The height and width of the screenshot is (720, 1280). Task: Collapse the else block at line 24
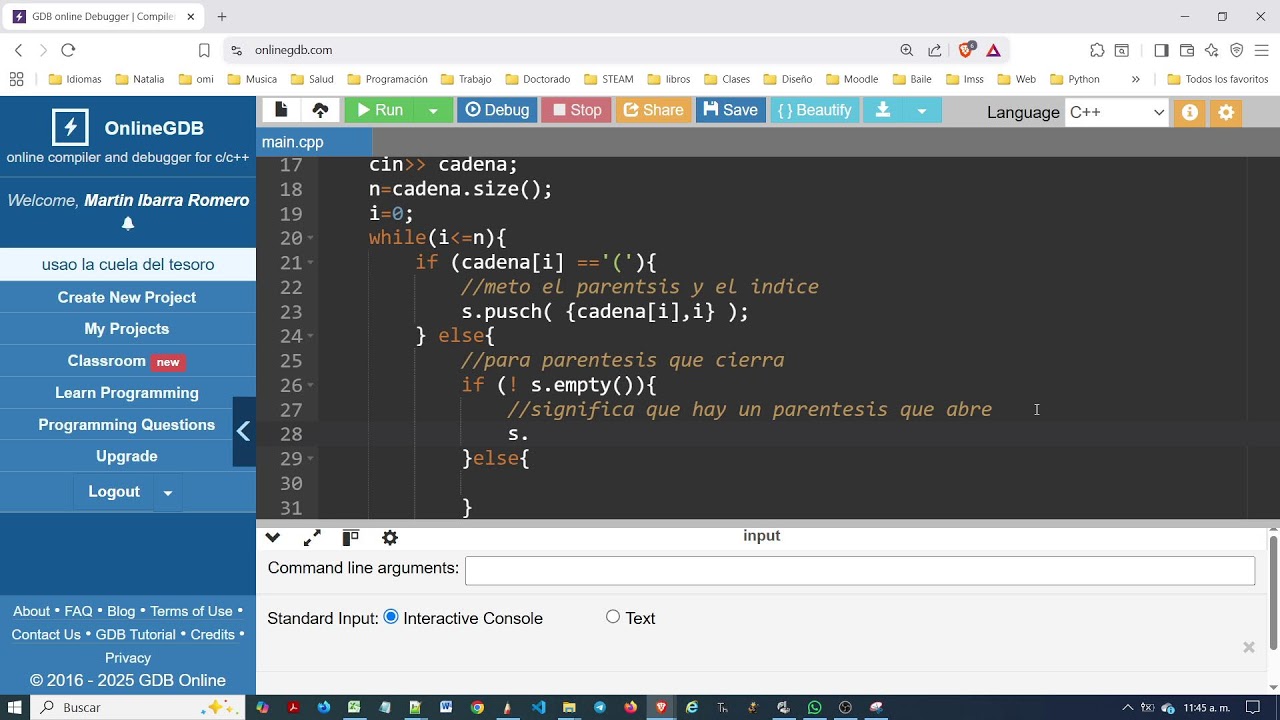(x=311, y=336)
